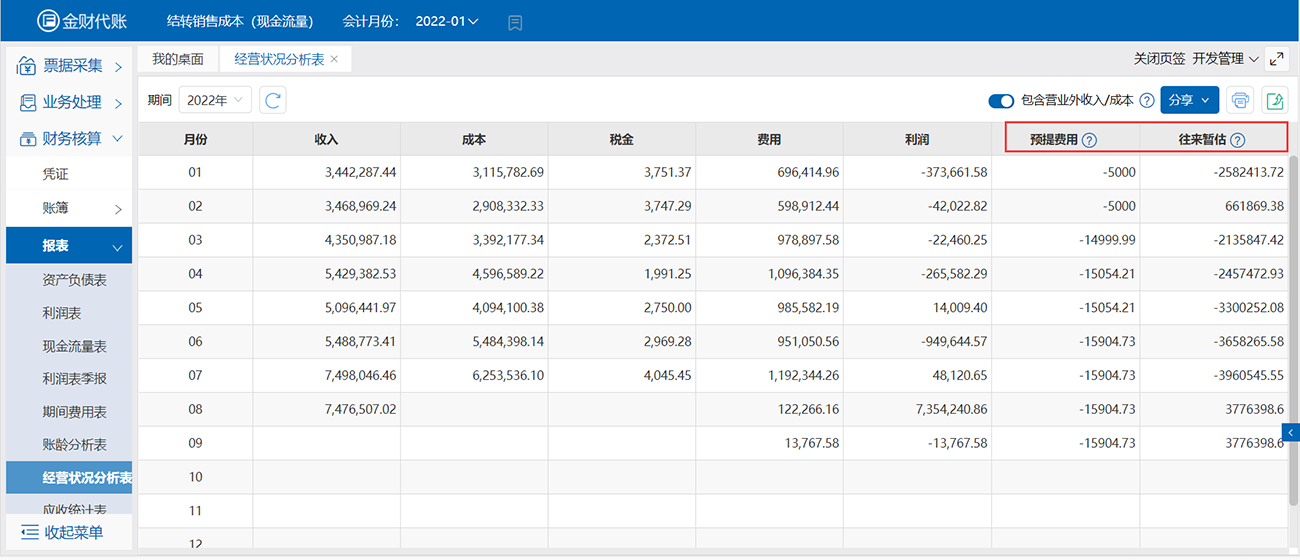Viewport: 1300px width, 560px height.
Task: Open the accounting month 2022-01 dropdown
Action: (446, 21)
